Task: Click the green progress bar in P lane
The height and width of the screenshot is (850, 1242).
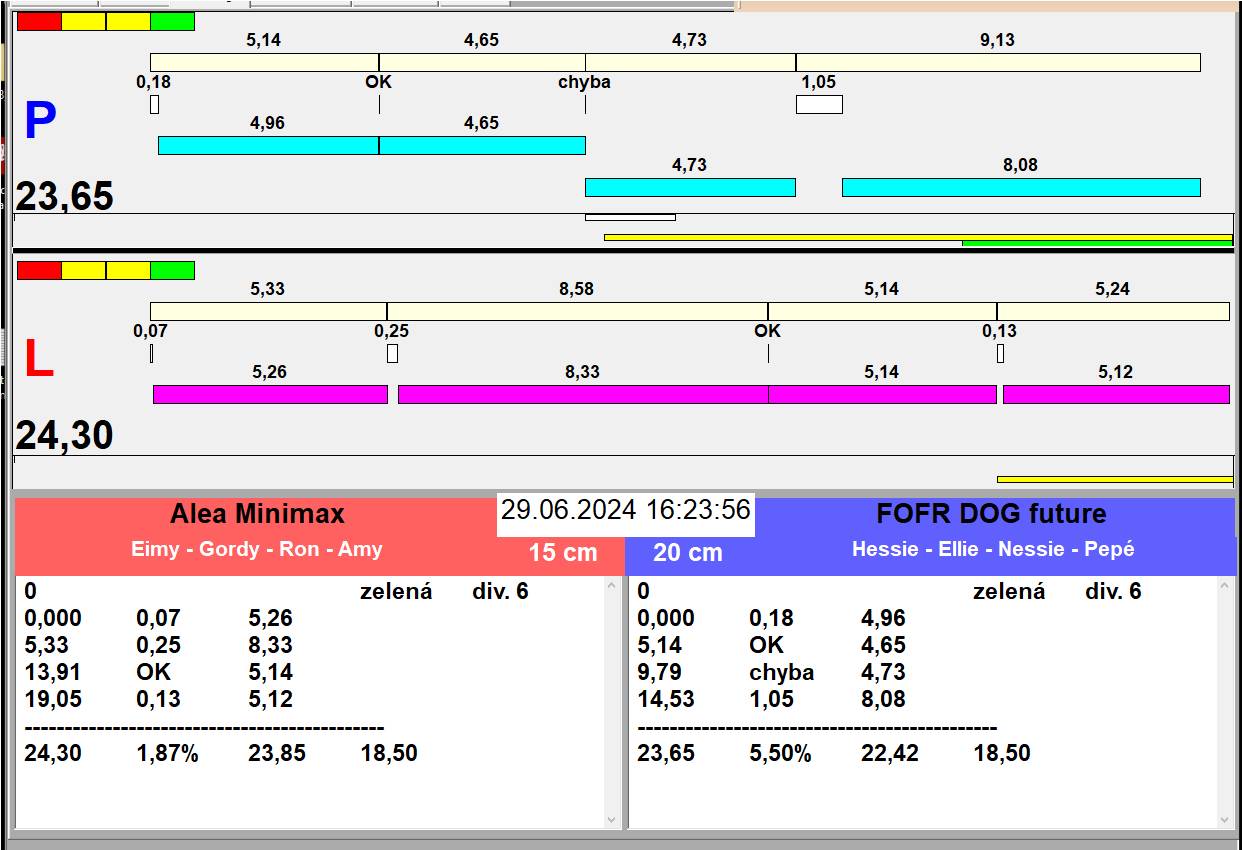Action: point(1097,243)
